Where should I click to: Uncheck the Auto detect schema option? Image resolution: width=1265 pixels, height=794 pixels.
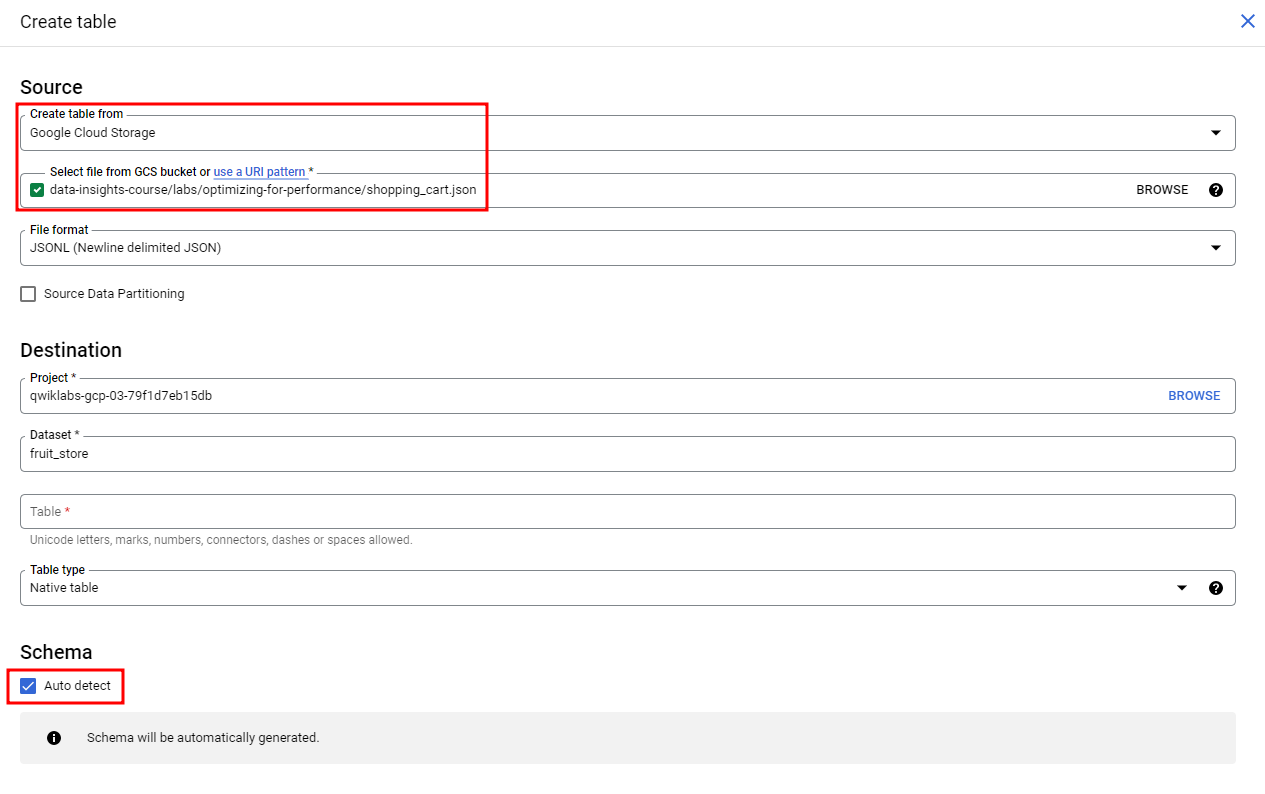(x=27, y=685)
